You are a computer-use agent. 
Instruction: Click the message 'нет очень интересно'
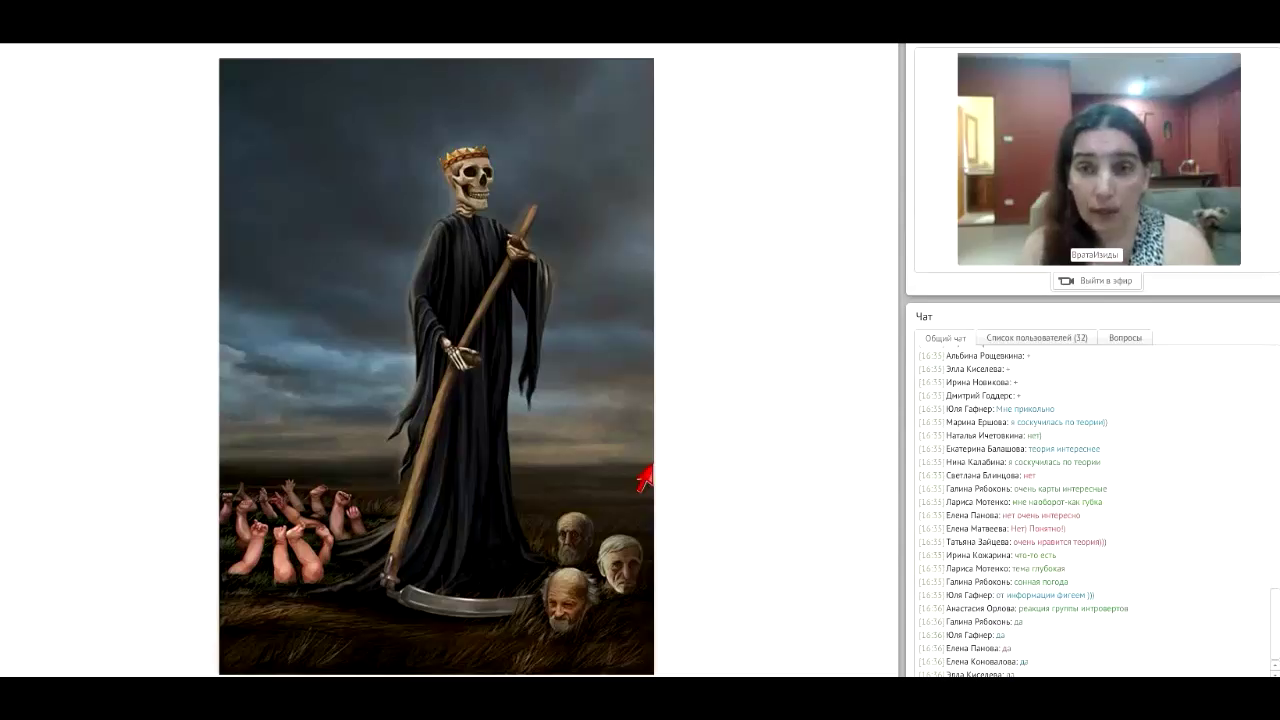[x=1041, y=516]
